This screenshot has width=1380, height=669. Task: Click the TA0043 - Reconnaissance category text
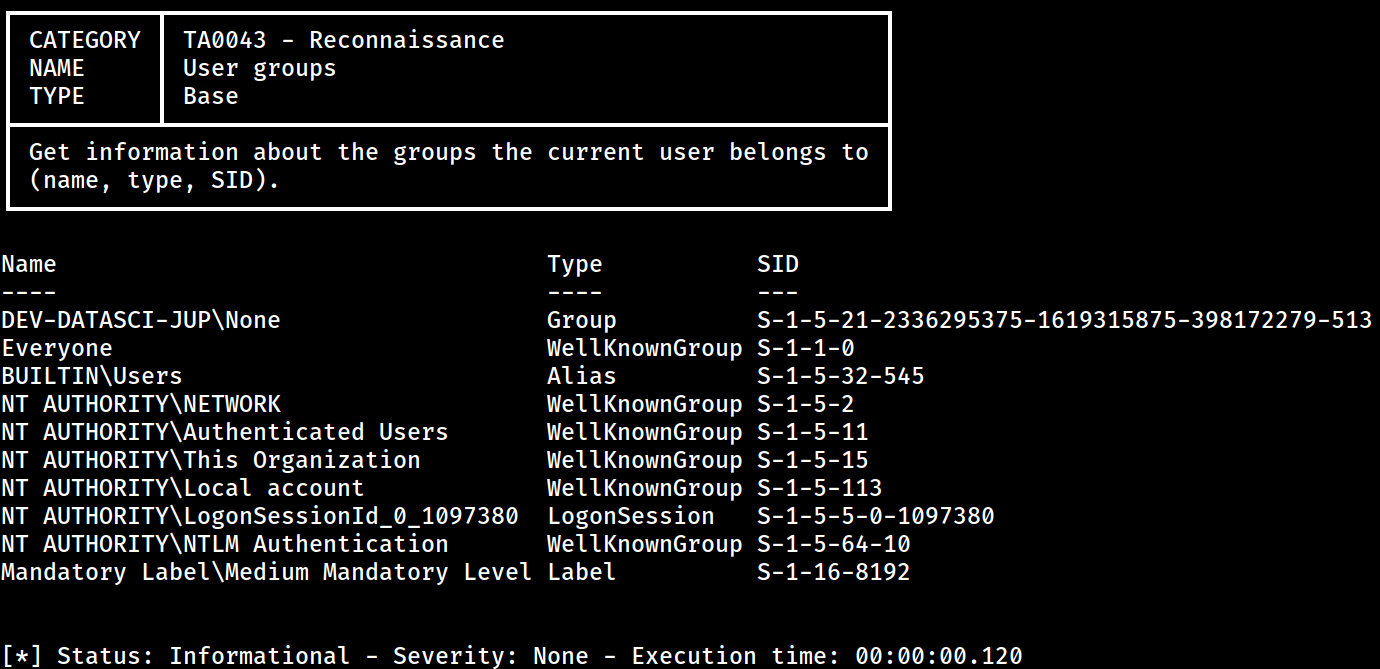(x=344, y=40)
